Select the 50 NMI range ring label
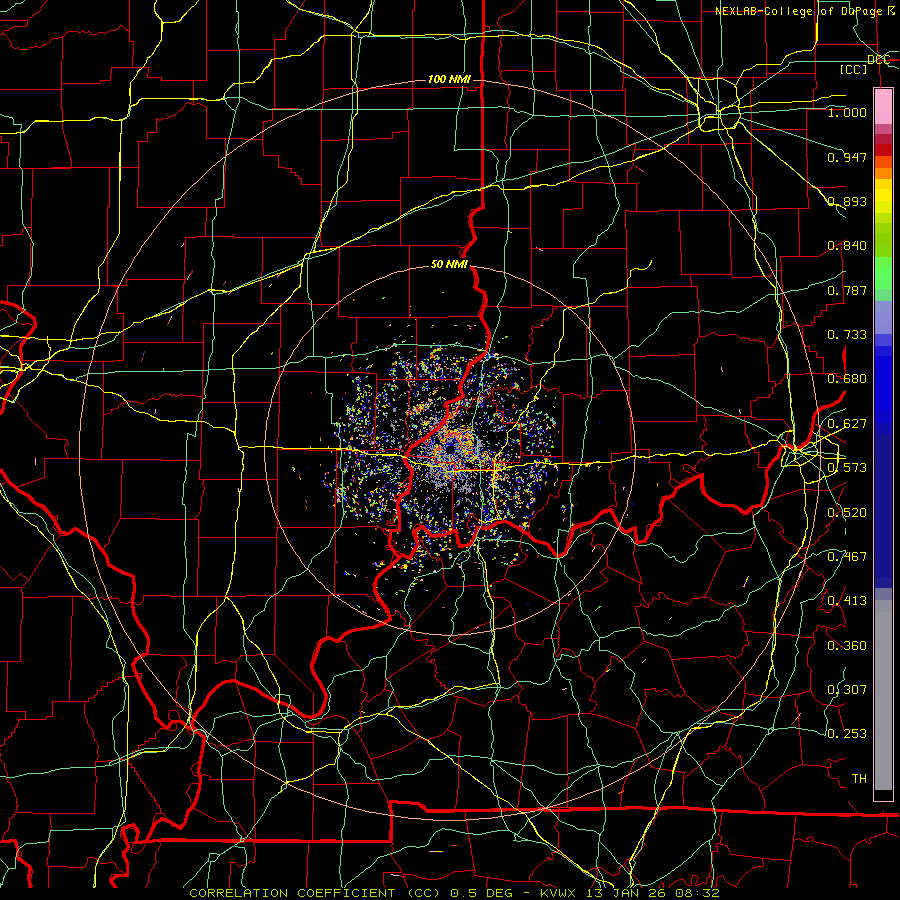The image size is (900, 900). pos(449,264)
